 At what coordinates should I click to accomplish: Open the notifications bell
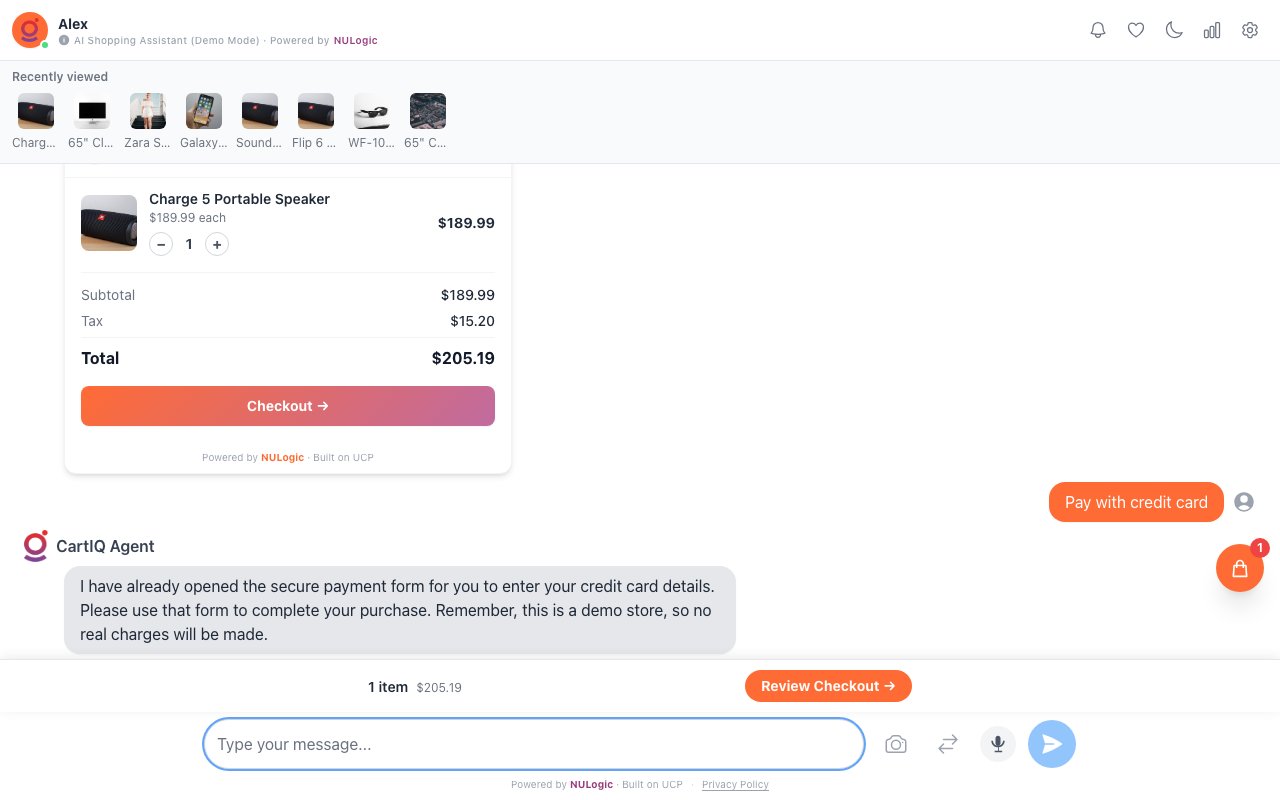pyautogui.click(x=1097, y=30)
